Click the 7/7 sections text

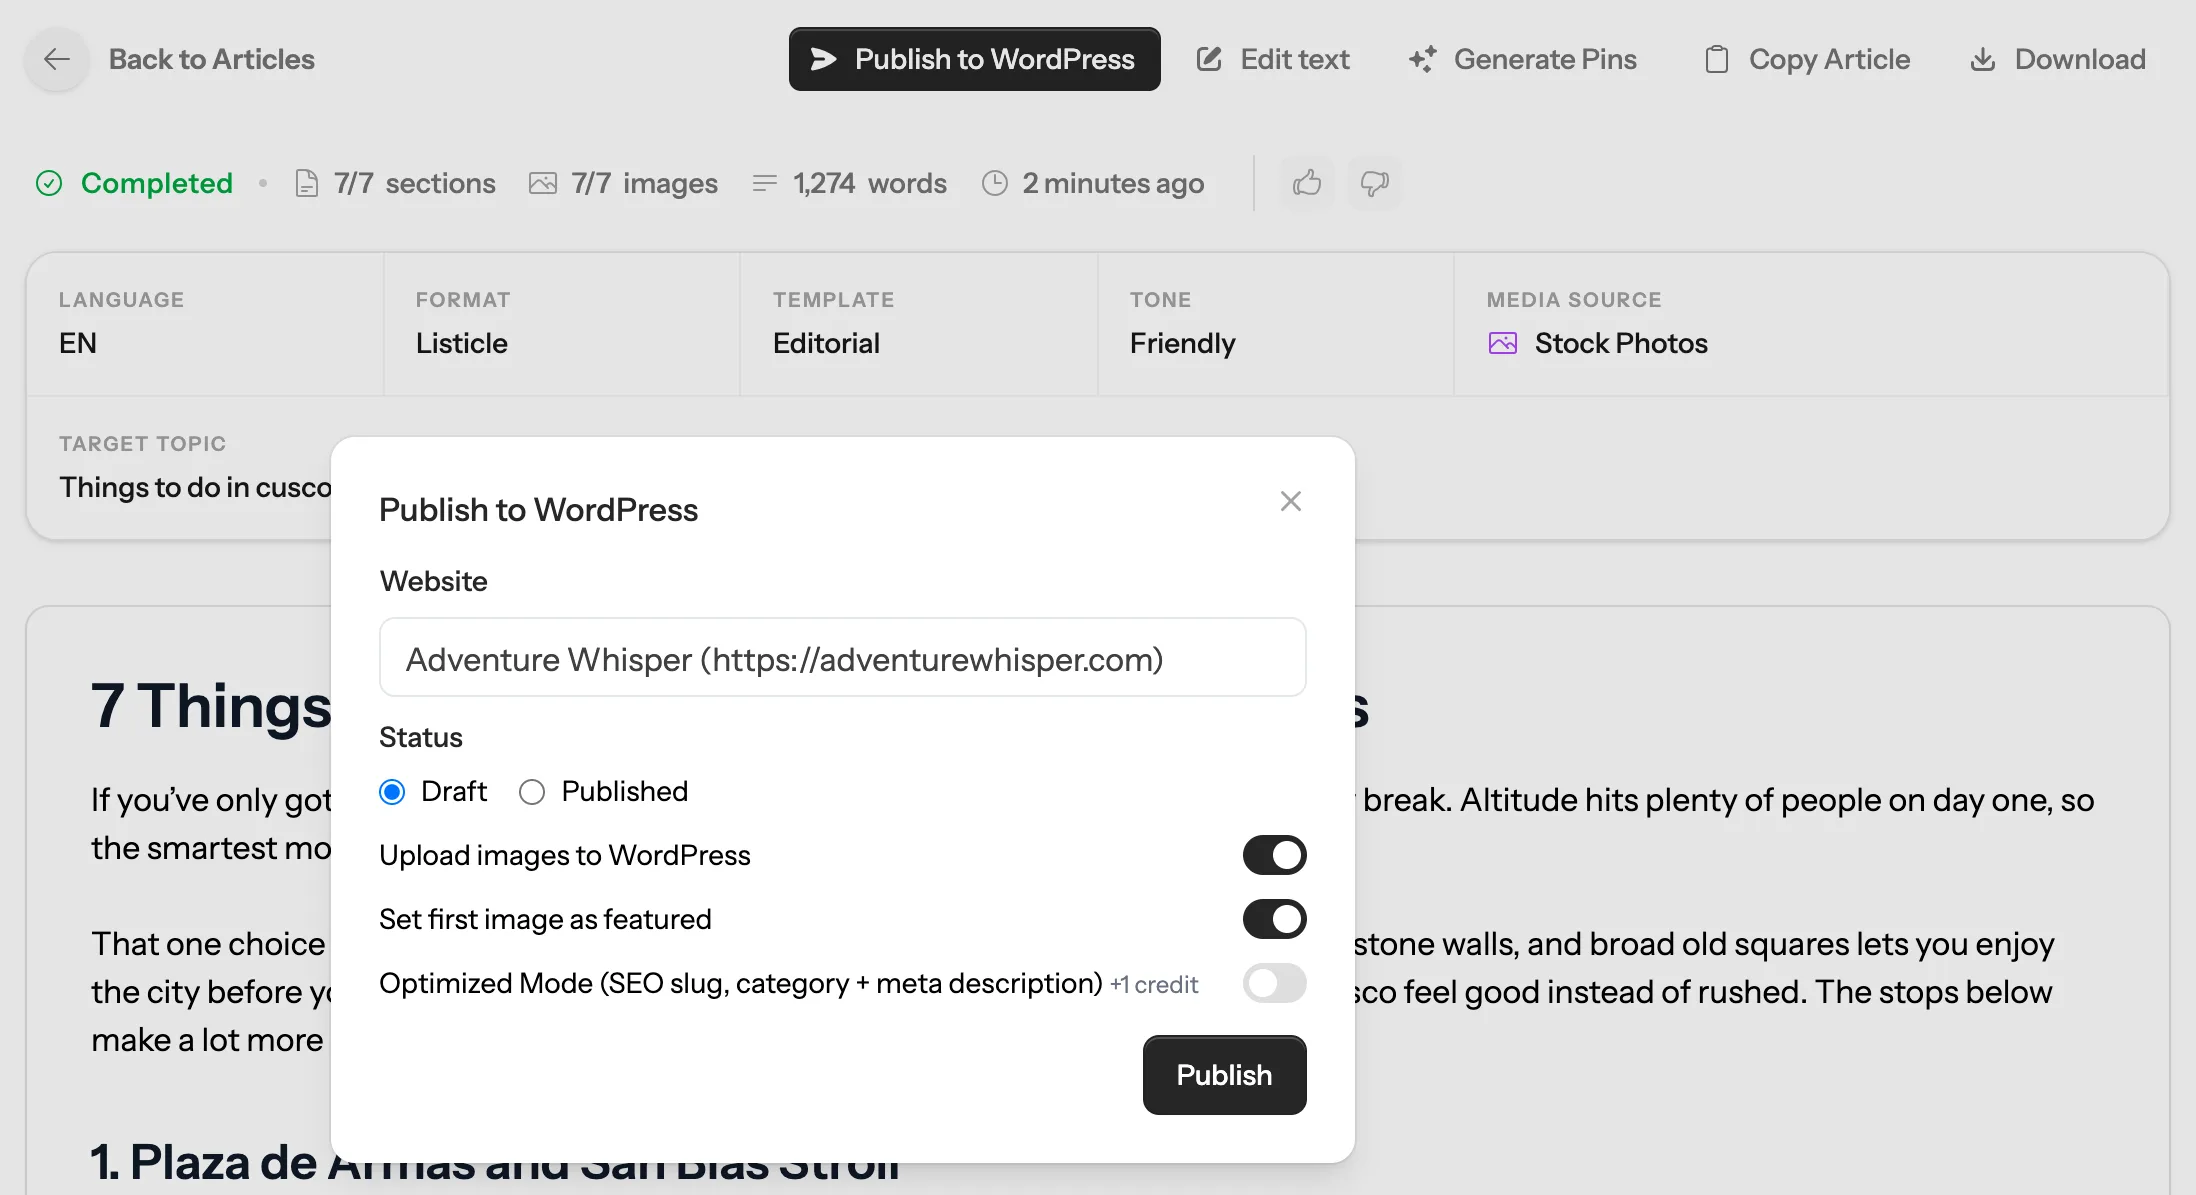tap(414, 183)
